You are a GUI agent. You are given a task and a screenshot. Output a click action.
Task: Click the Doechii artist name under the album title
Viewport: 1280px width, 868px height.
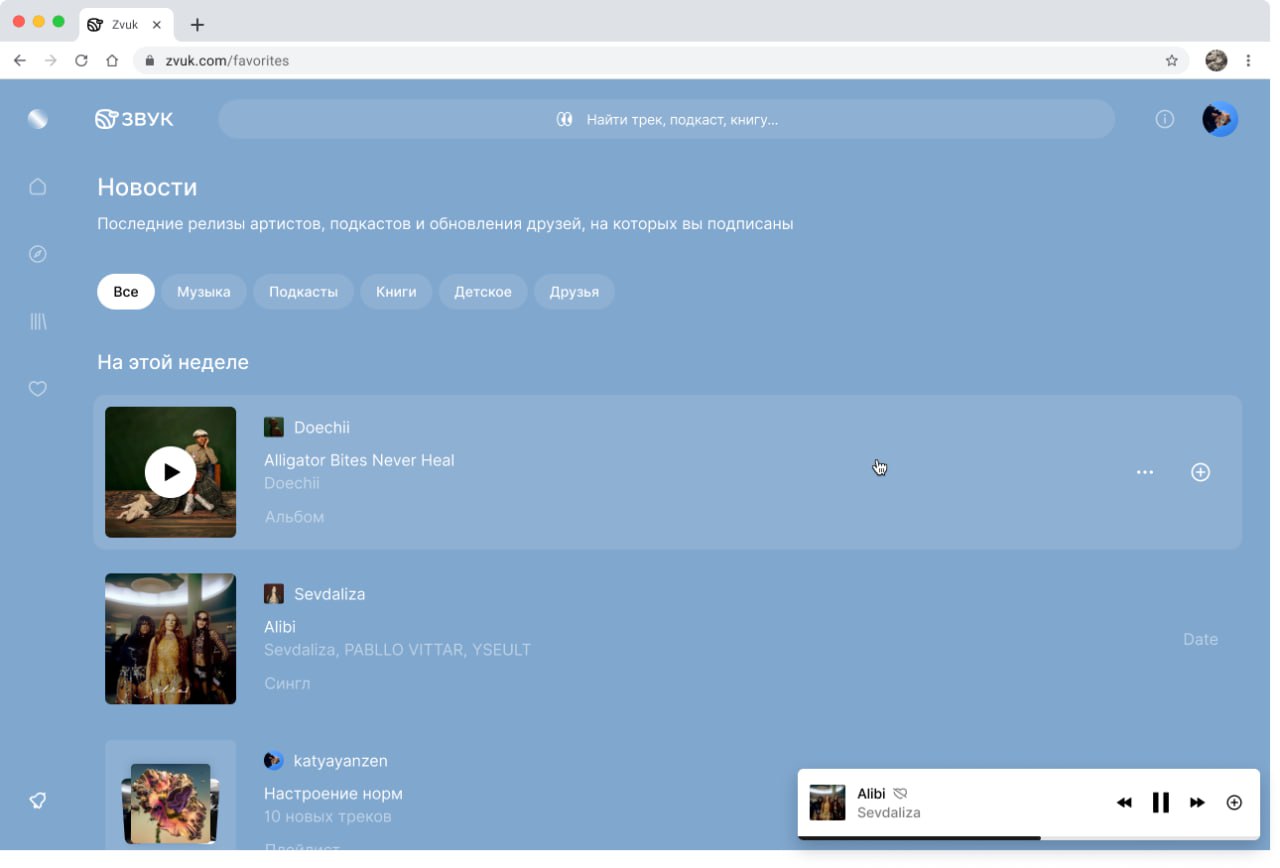tap(292, 483)
